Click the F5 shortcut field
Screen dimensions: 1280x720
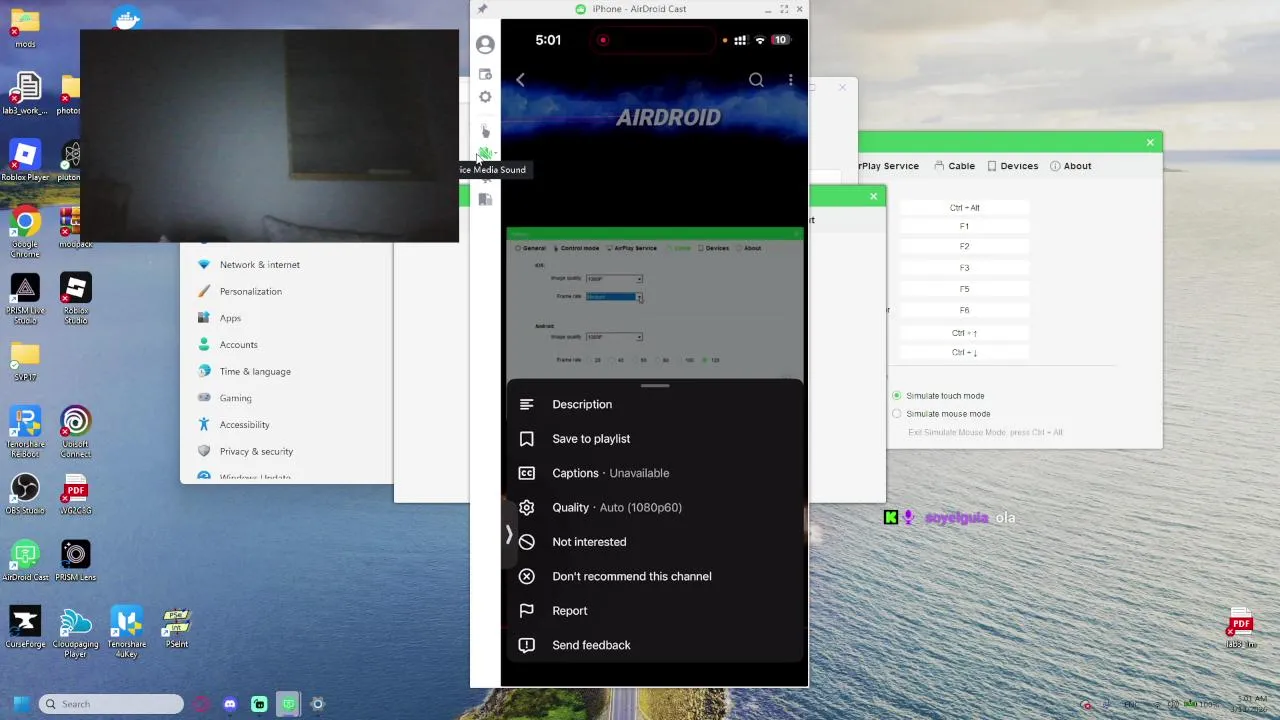pos(964,289)
